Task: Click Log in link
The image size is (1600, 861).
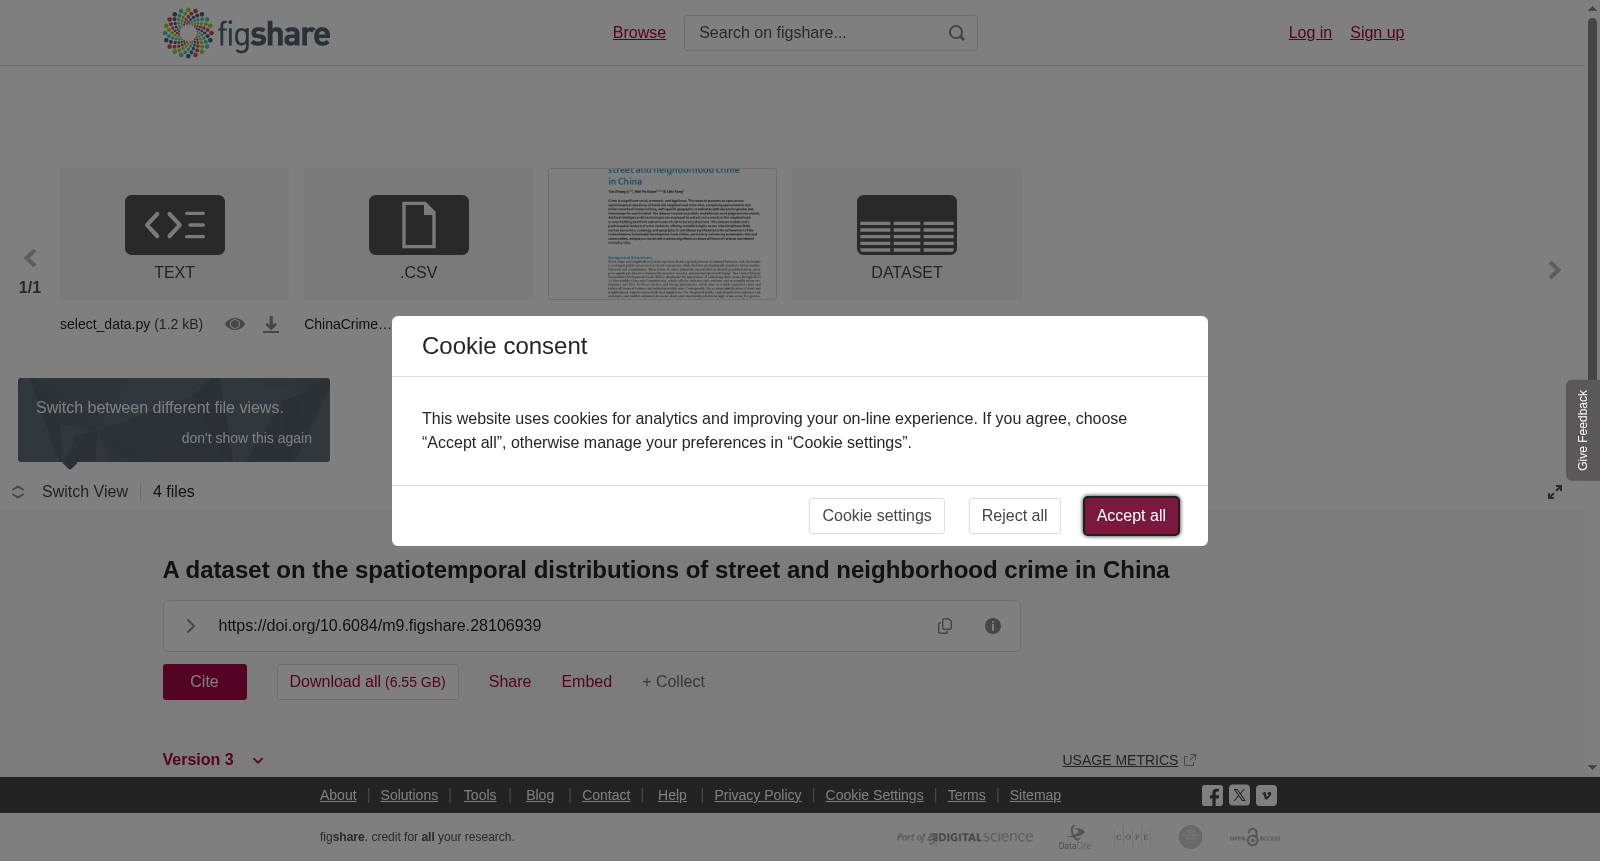Action: [1310, 33]
